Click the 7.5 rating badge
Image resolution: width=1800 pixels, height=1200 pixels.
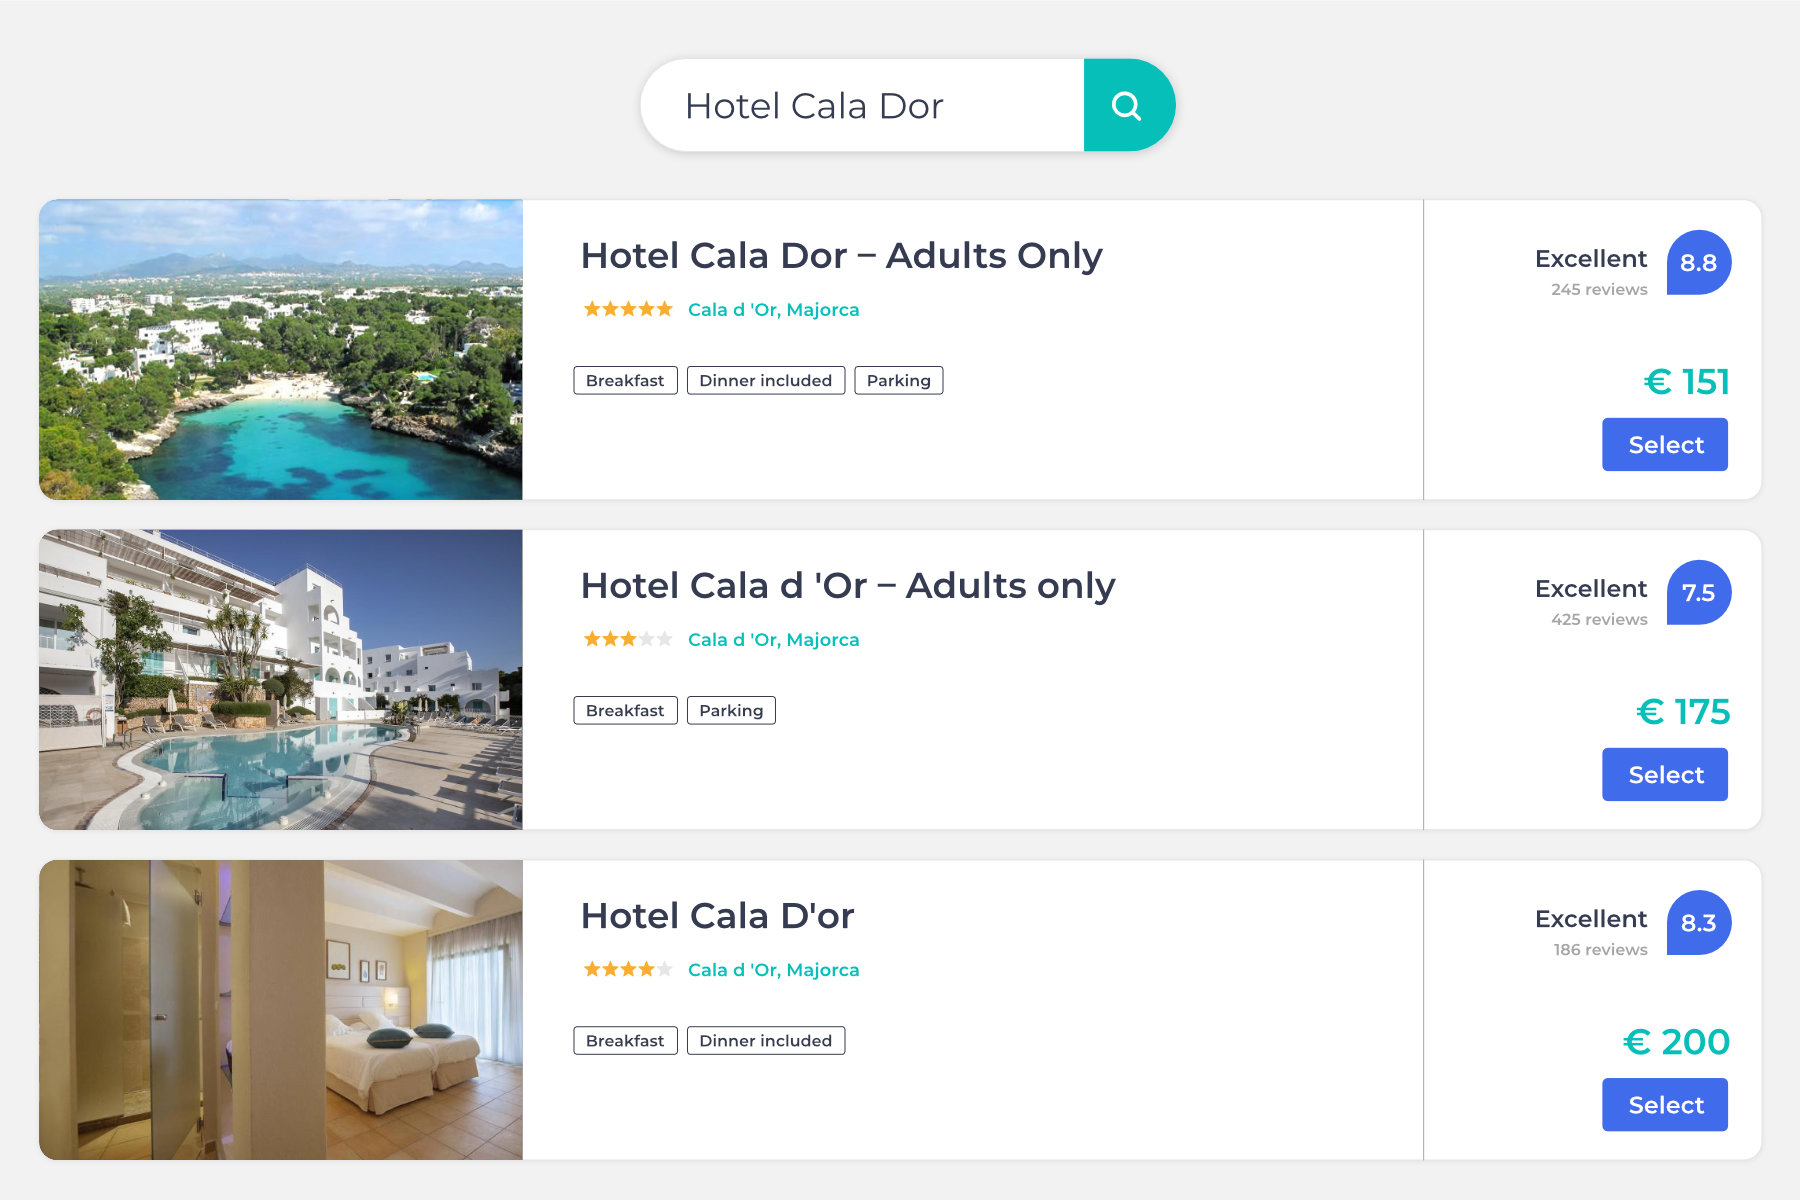point(1698,593)
